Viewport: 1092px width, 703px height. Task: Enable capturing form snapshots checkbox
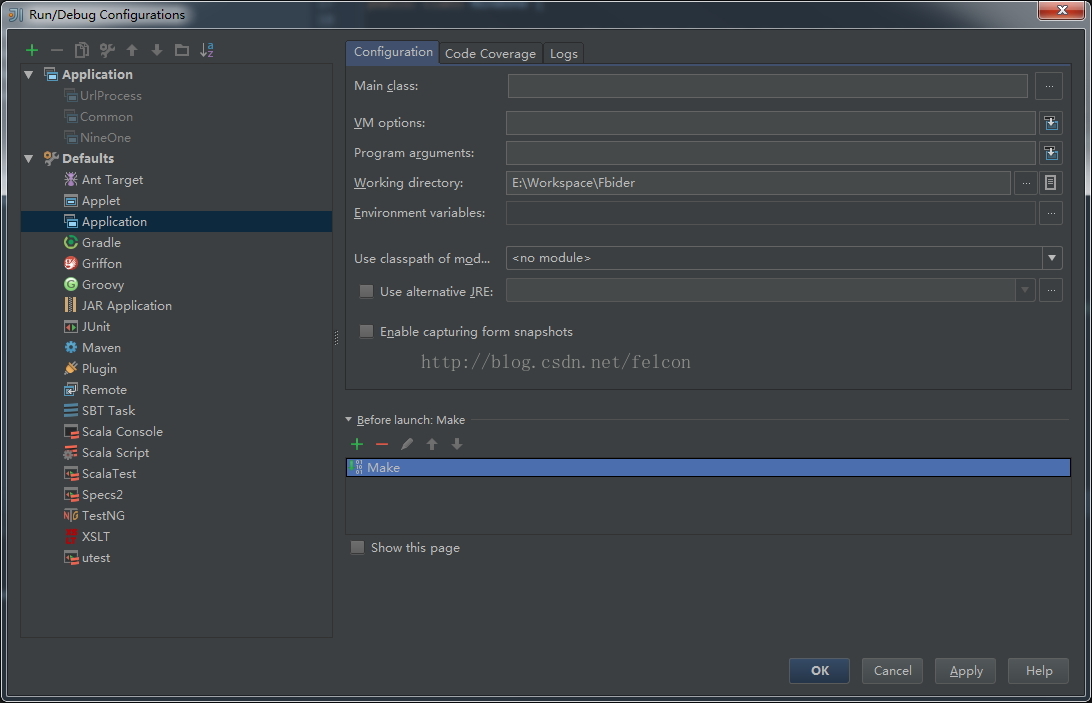366,332
